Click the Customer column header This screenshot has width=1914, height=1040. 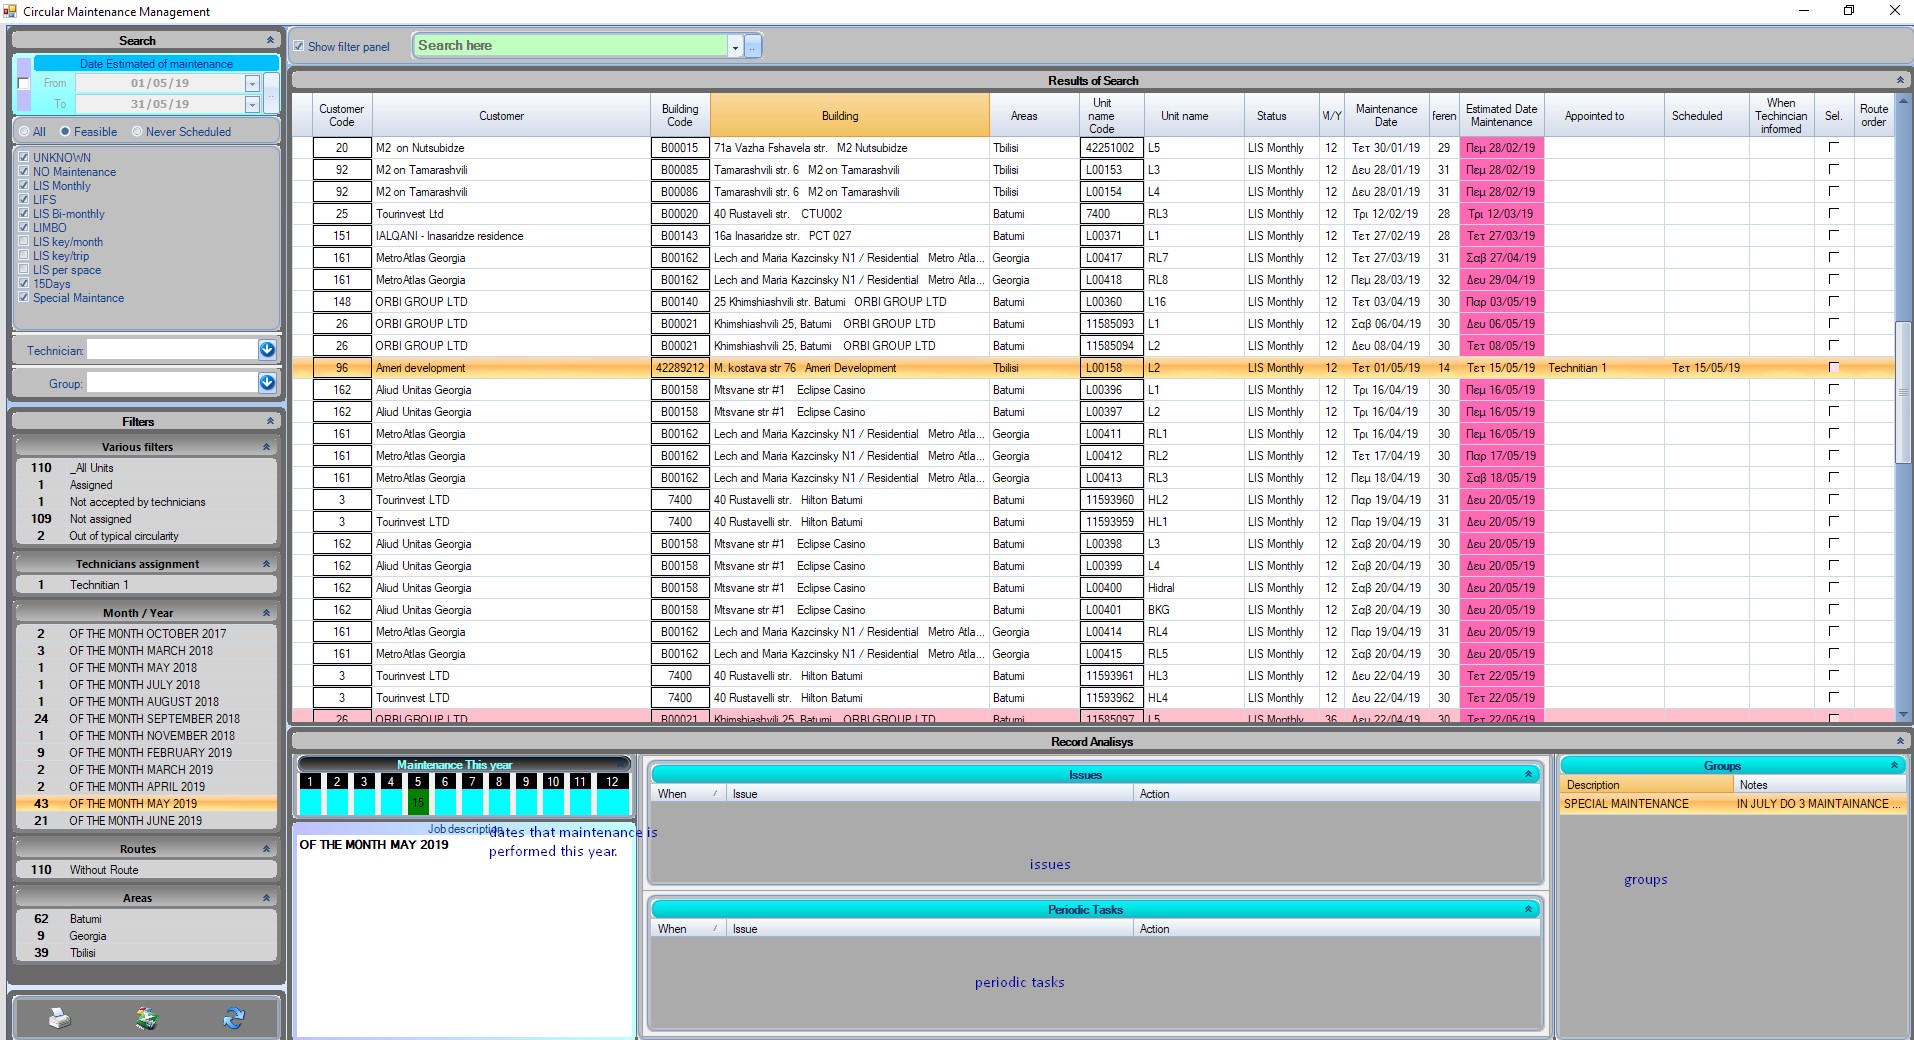pyautogui.click(x=501, y=116)
